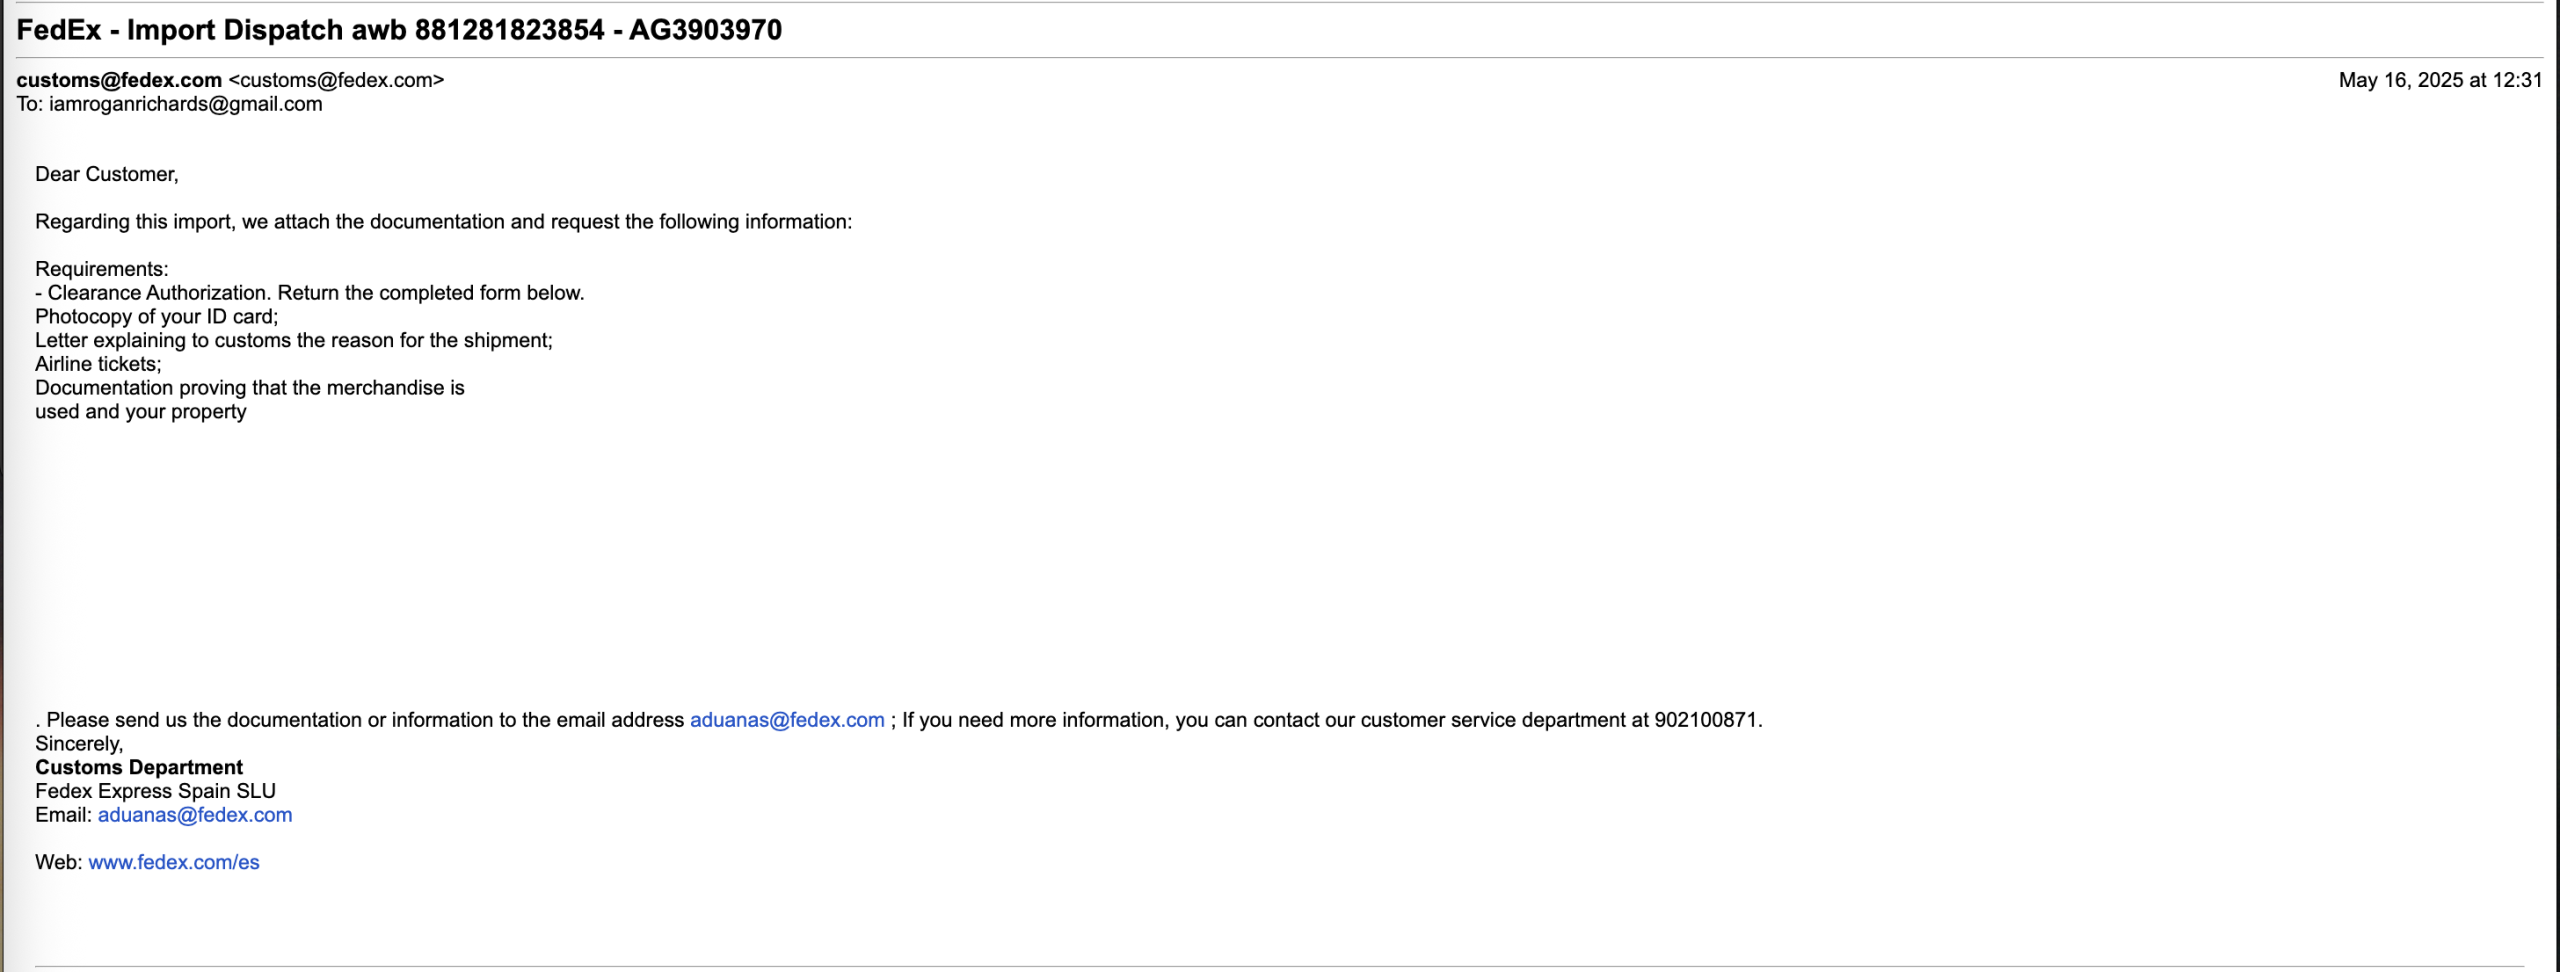Click the date 'May 16, 2025 at 12:31'
Image resolution: width=2560 pixels, height=972 pixels.
point(2440,80)
